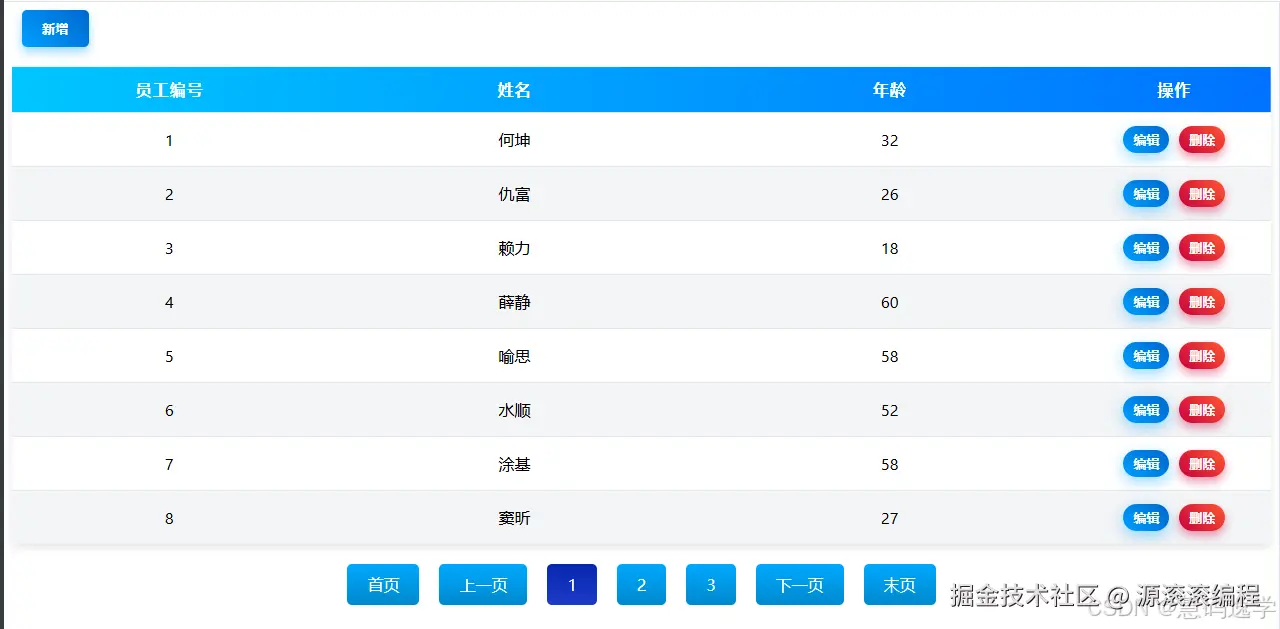Click 编辑 for employee 仇富
This screenshot has height=629, width=1280.
tap(1146, 194)
